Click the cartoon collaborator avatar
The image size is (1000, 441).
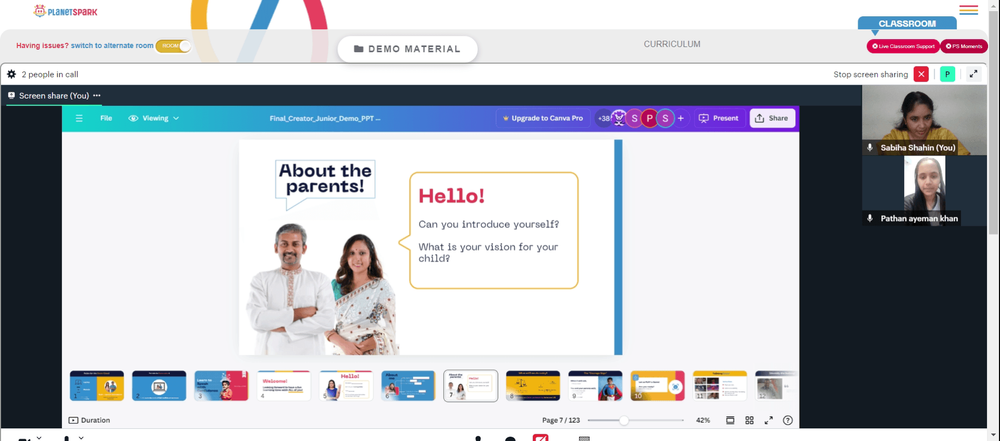tap(618, 118)
